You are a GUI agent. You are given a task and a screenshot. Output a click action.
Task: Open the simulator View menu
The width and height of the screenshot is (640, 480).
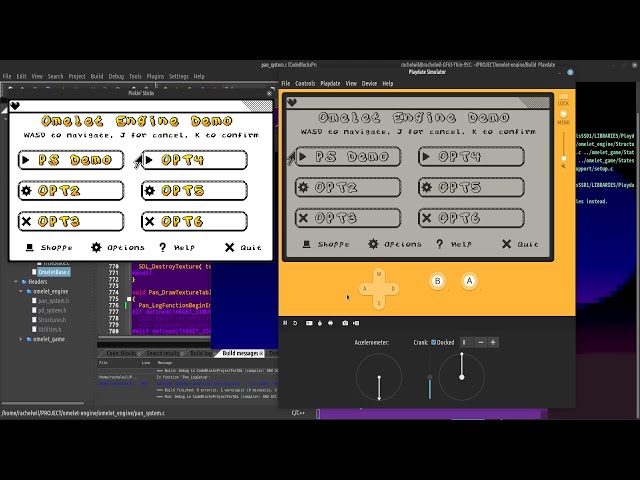point(351,83)
